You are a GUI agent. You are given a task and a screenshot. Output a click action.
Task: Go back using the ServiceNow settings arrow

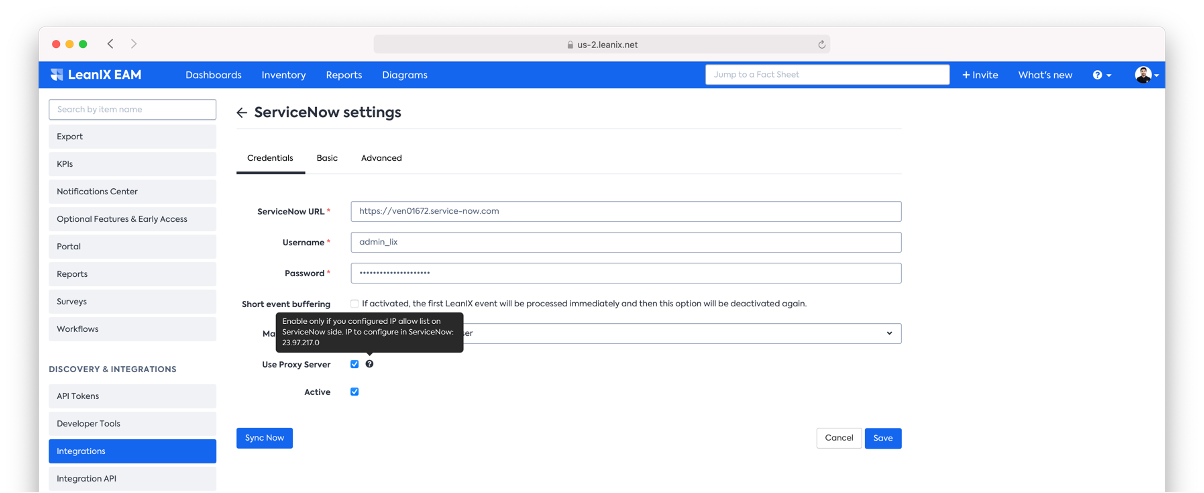pos(242,113)
